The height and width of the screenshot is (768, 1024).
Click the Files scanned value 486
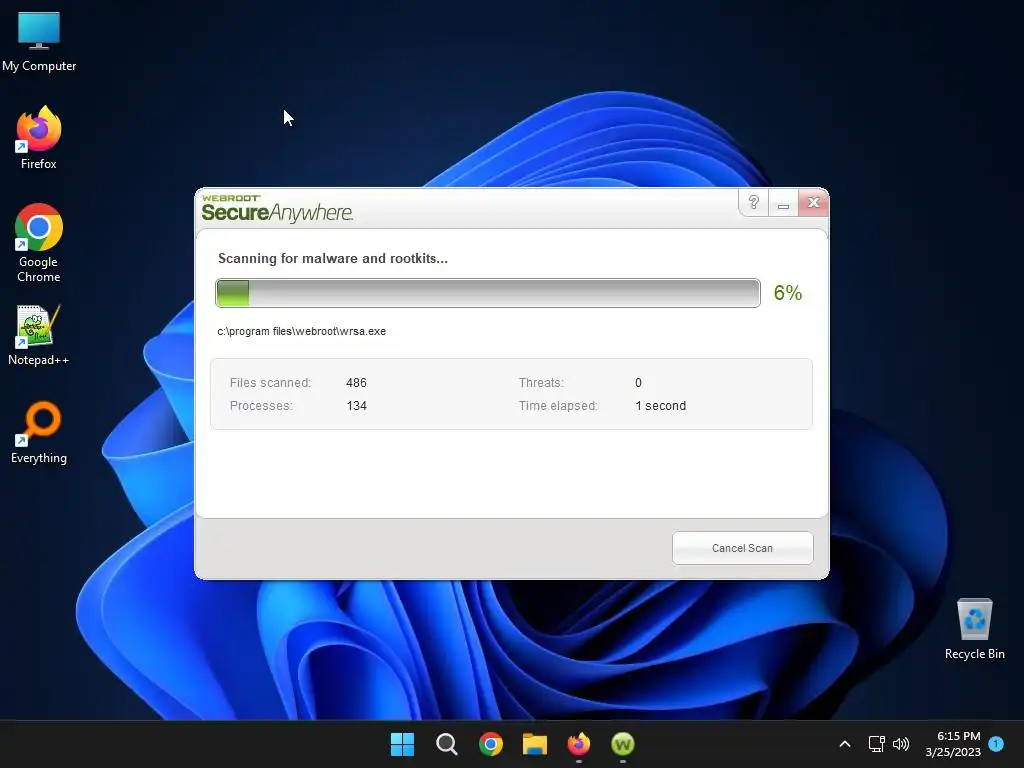click(x=357, y=383)
